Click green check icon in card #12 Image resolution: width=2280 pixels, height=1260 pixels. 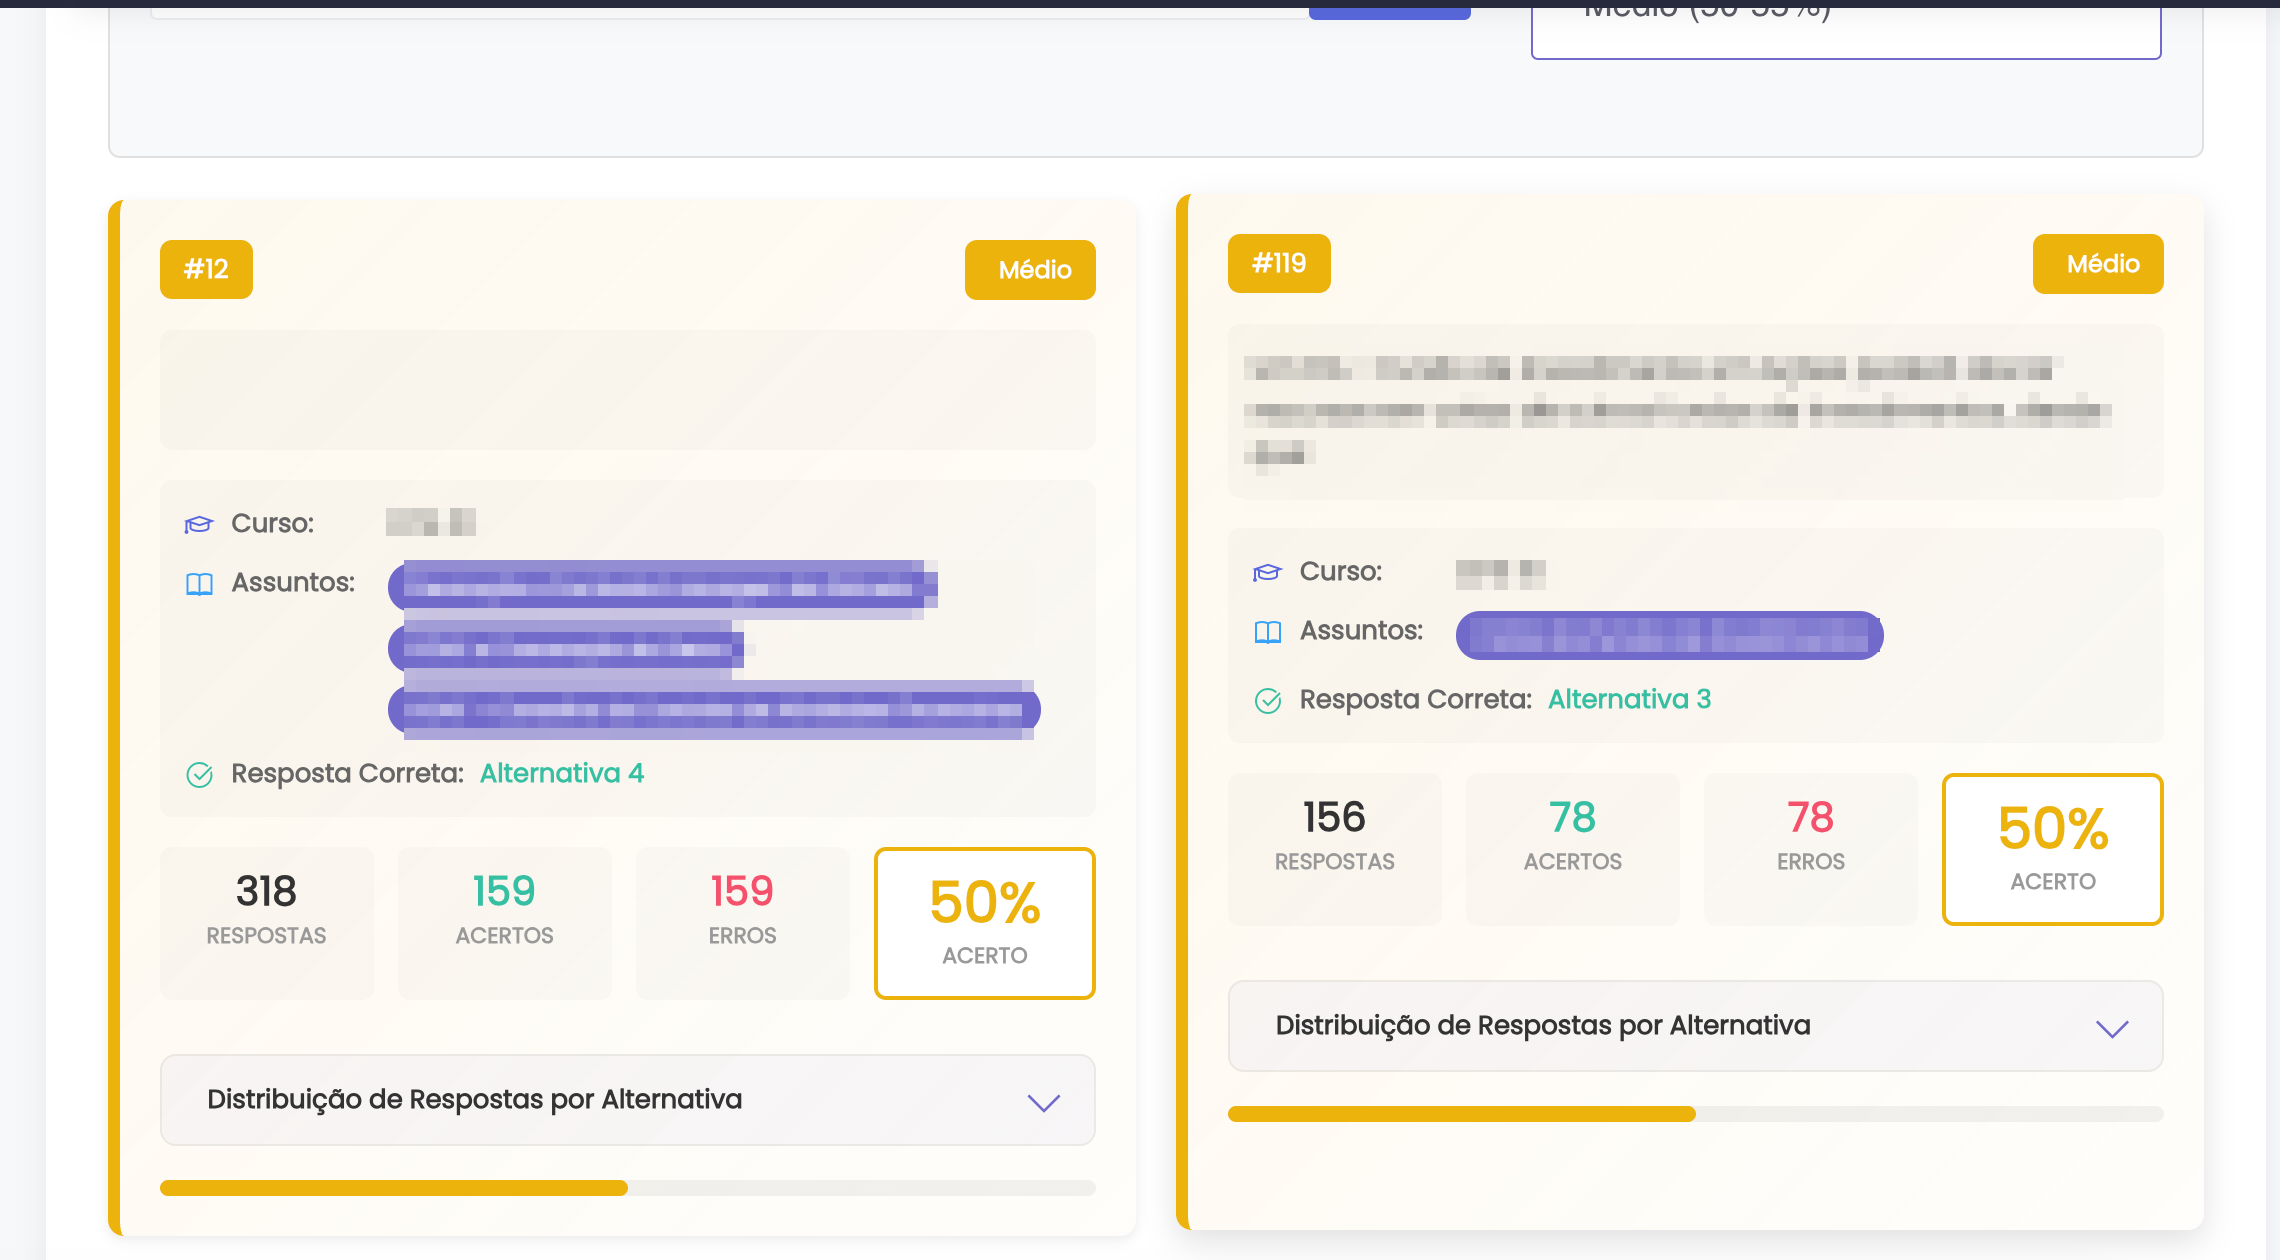pyautogui.click(x=199, y=775)
